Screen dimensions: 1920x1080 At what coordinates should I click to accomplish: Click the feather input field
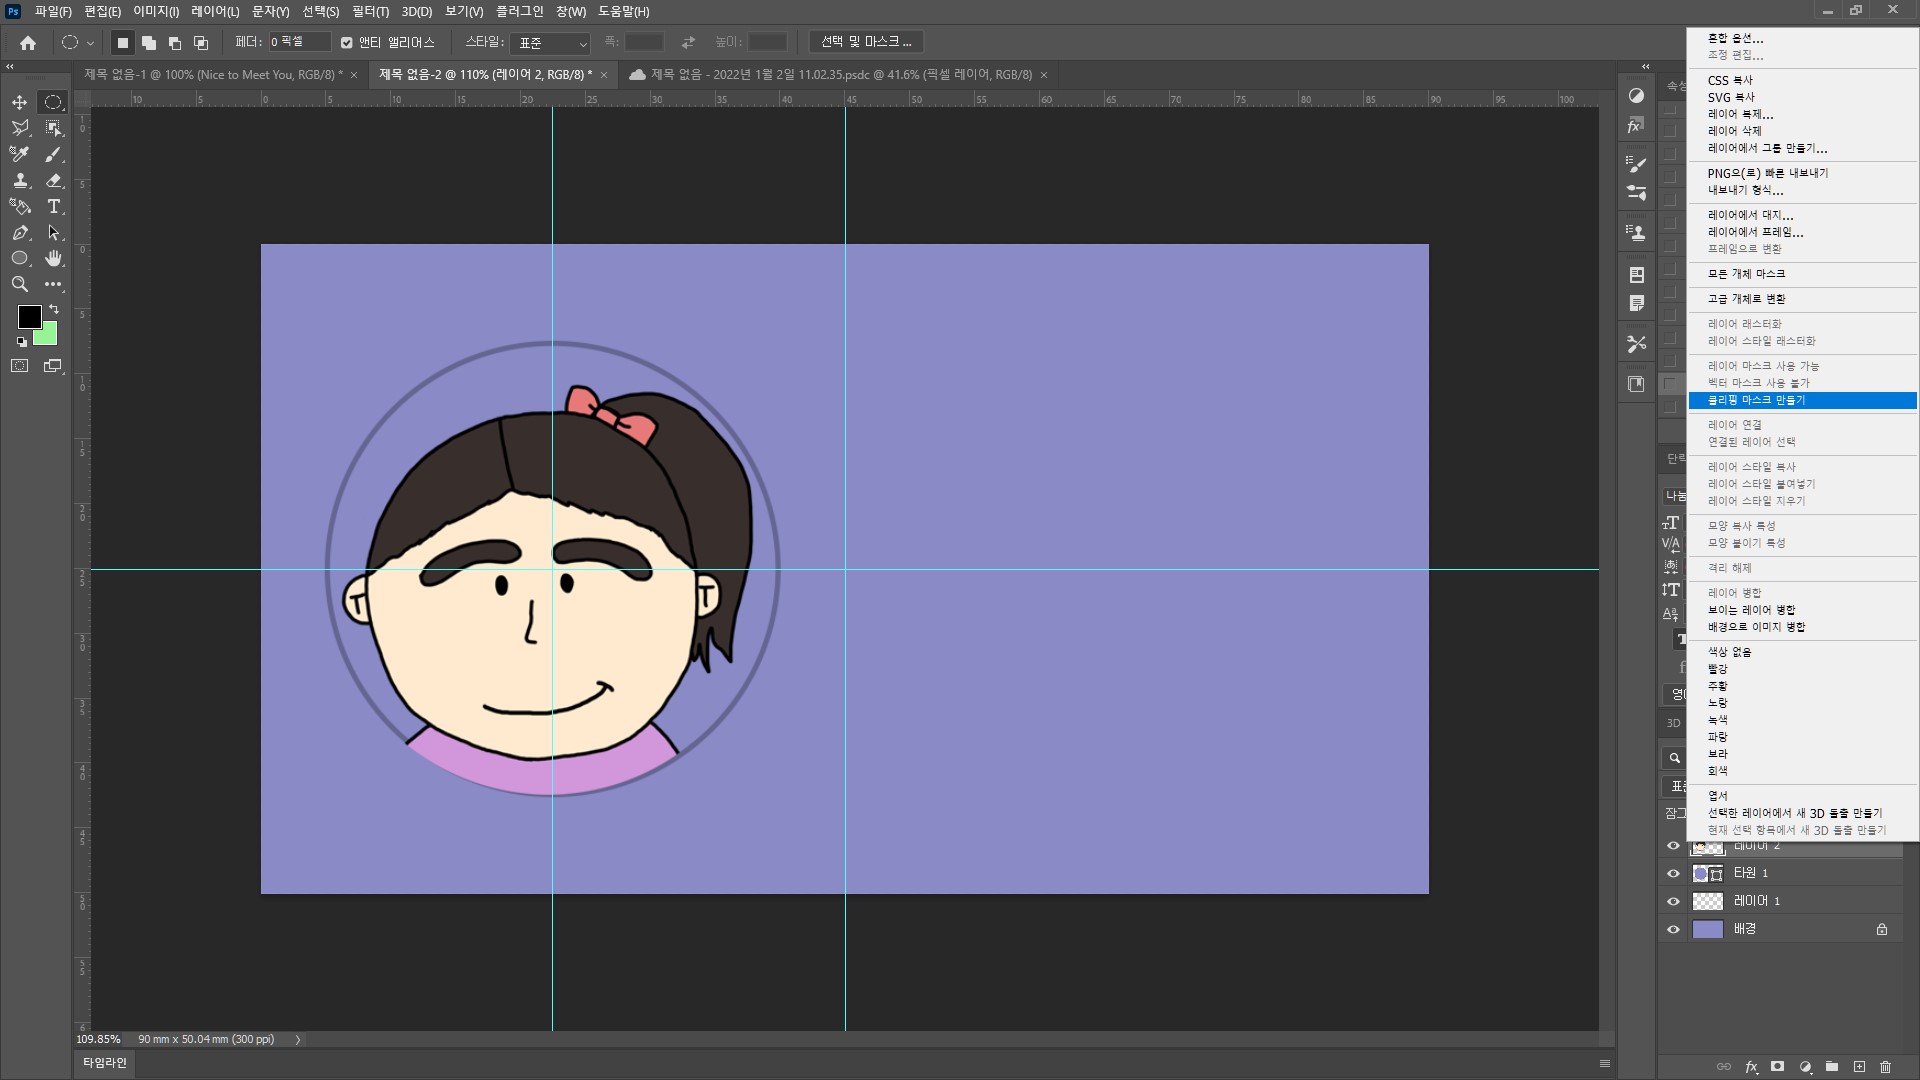[x=298, y=42]
